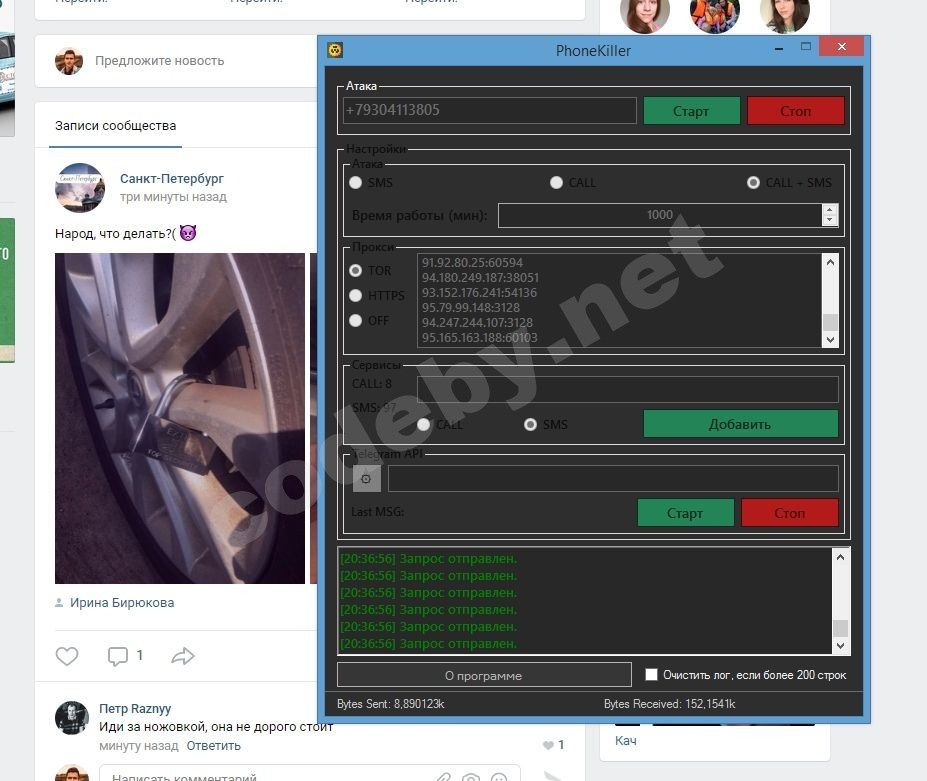Click Добавить to add service
The height and width of the screenshot is (781, 927).
[740, 424]
